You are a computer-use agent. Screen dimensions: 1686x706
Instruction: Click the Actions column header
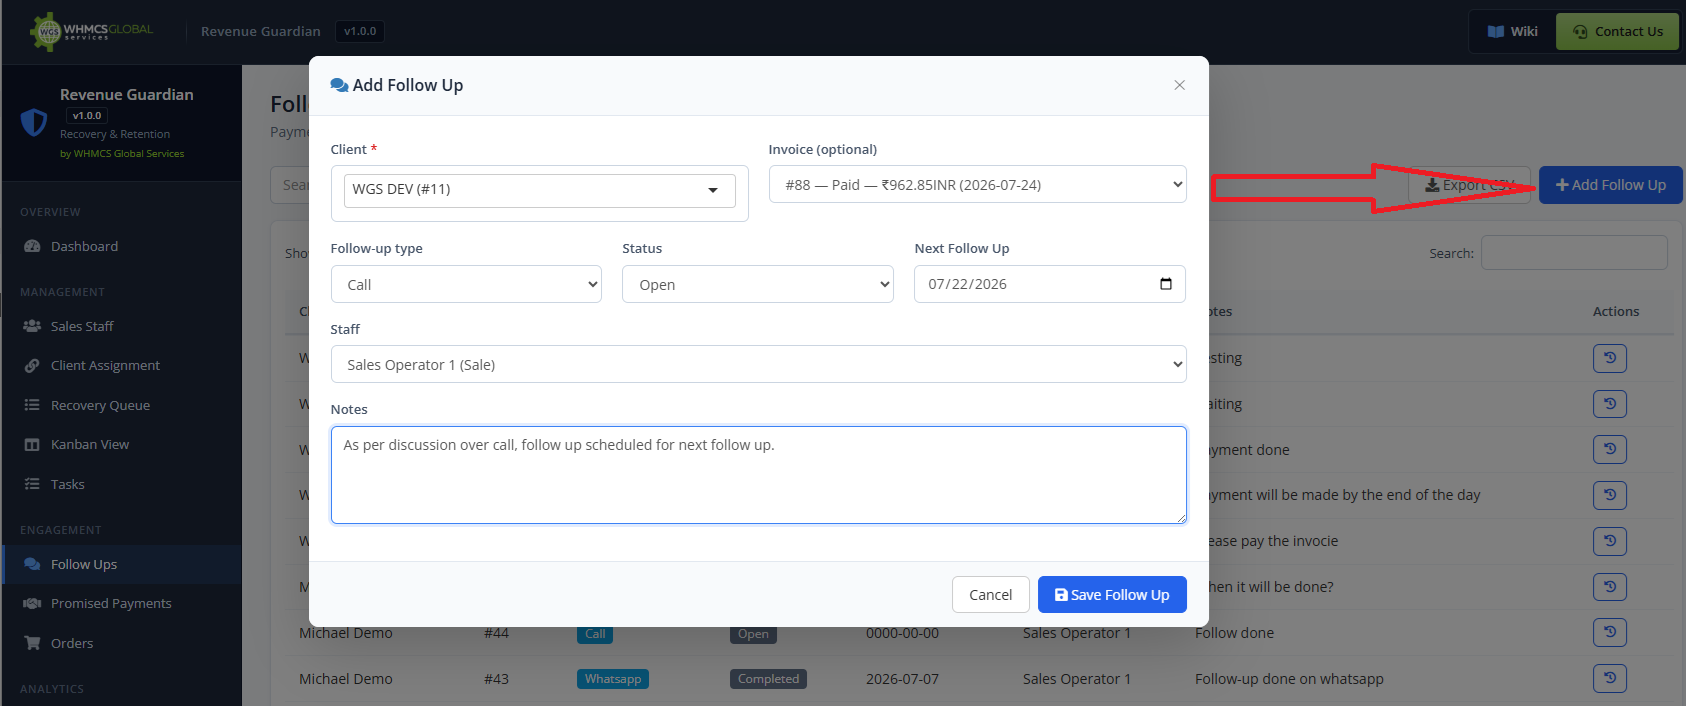point(1616,312)
